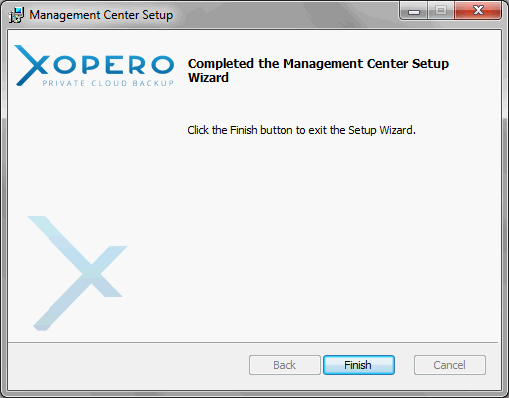The height and width of the screenshot is (398, 509).
Task: Click the letter P in the Xopero logo
Action: pyautogui.click(x=91, y=65)
